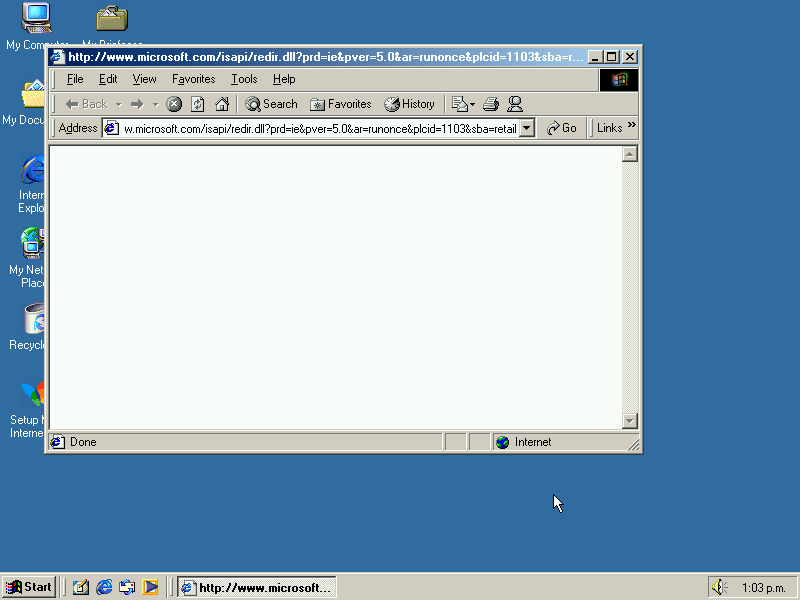Click the volume speaker tray icon
This screenshot has height=600, width=800.
(719, 587)
